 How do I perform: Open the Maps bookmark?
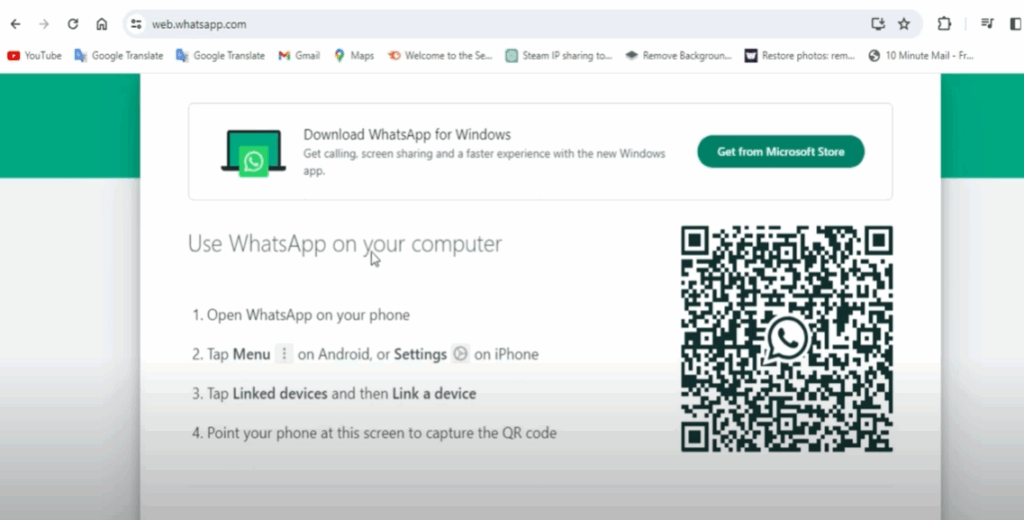[354, 56]
